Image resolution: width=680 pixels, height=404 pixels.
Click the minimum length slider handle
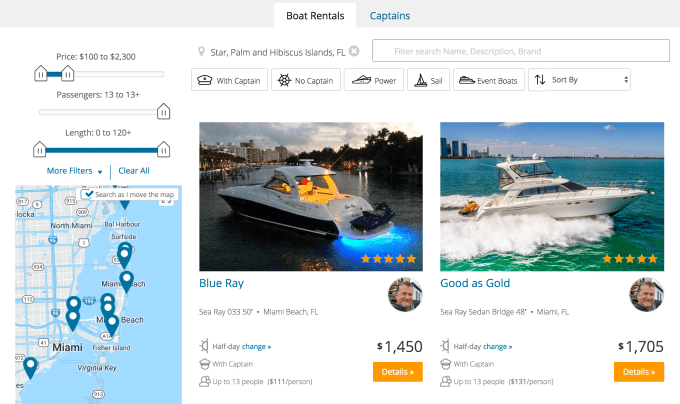(39, 150)
